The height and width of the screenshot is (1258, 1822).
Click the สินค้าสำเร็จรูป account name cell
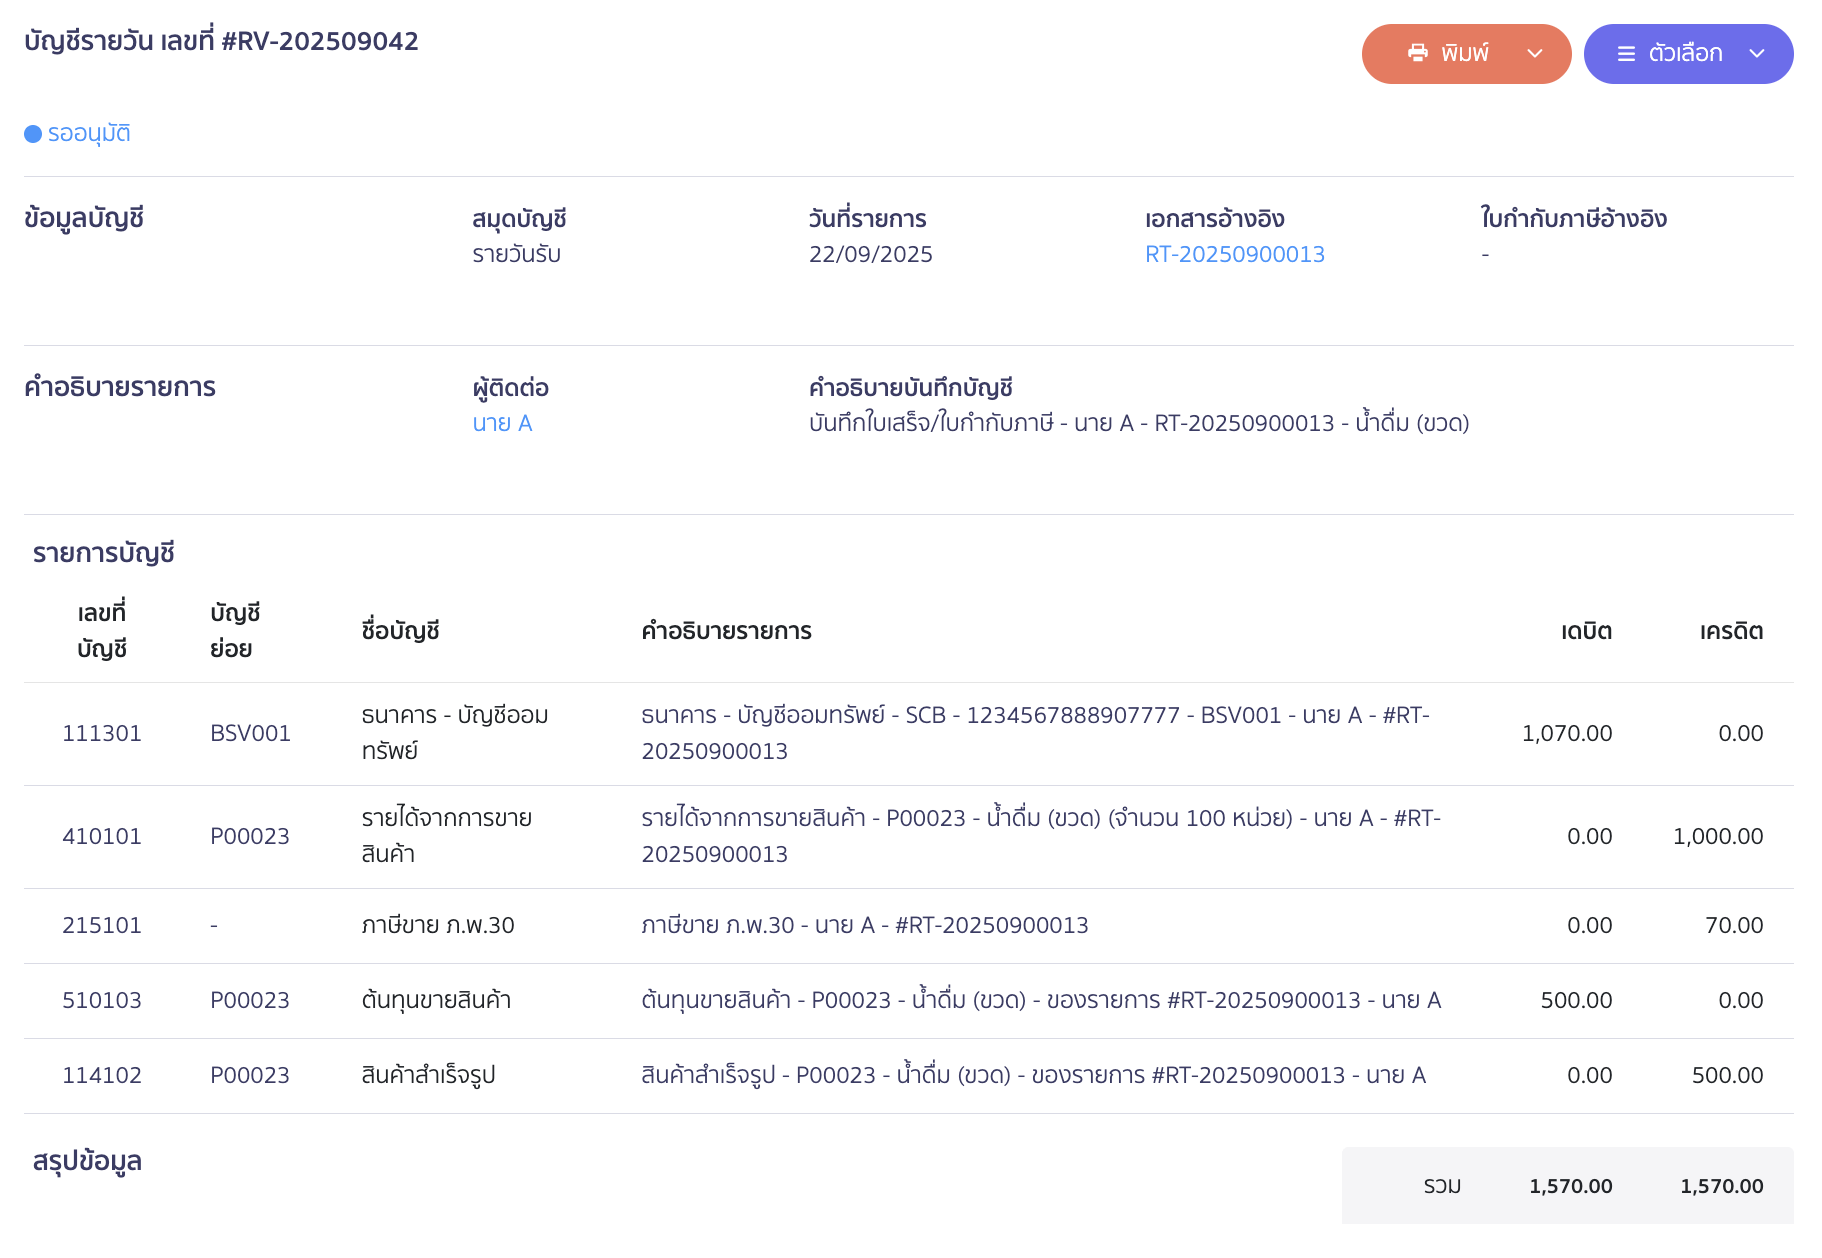(x=428, y=1075)
